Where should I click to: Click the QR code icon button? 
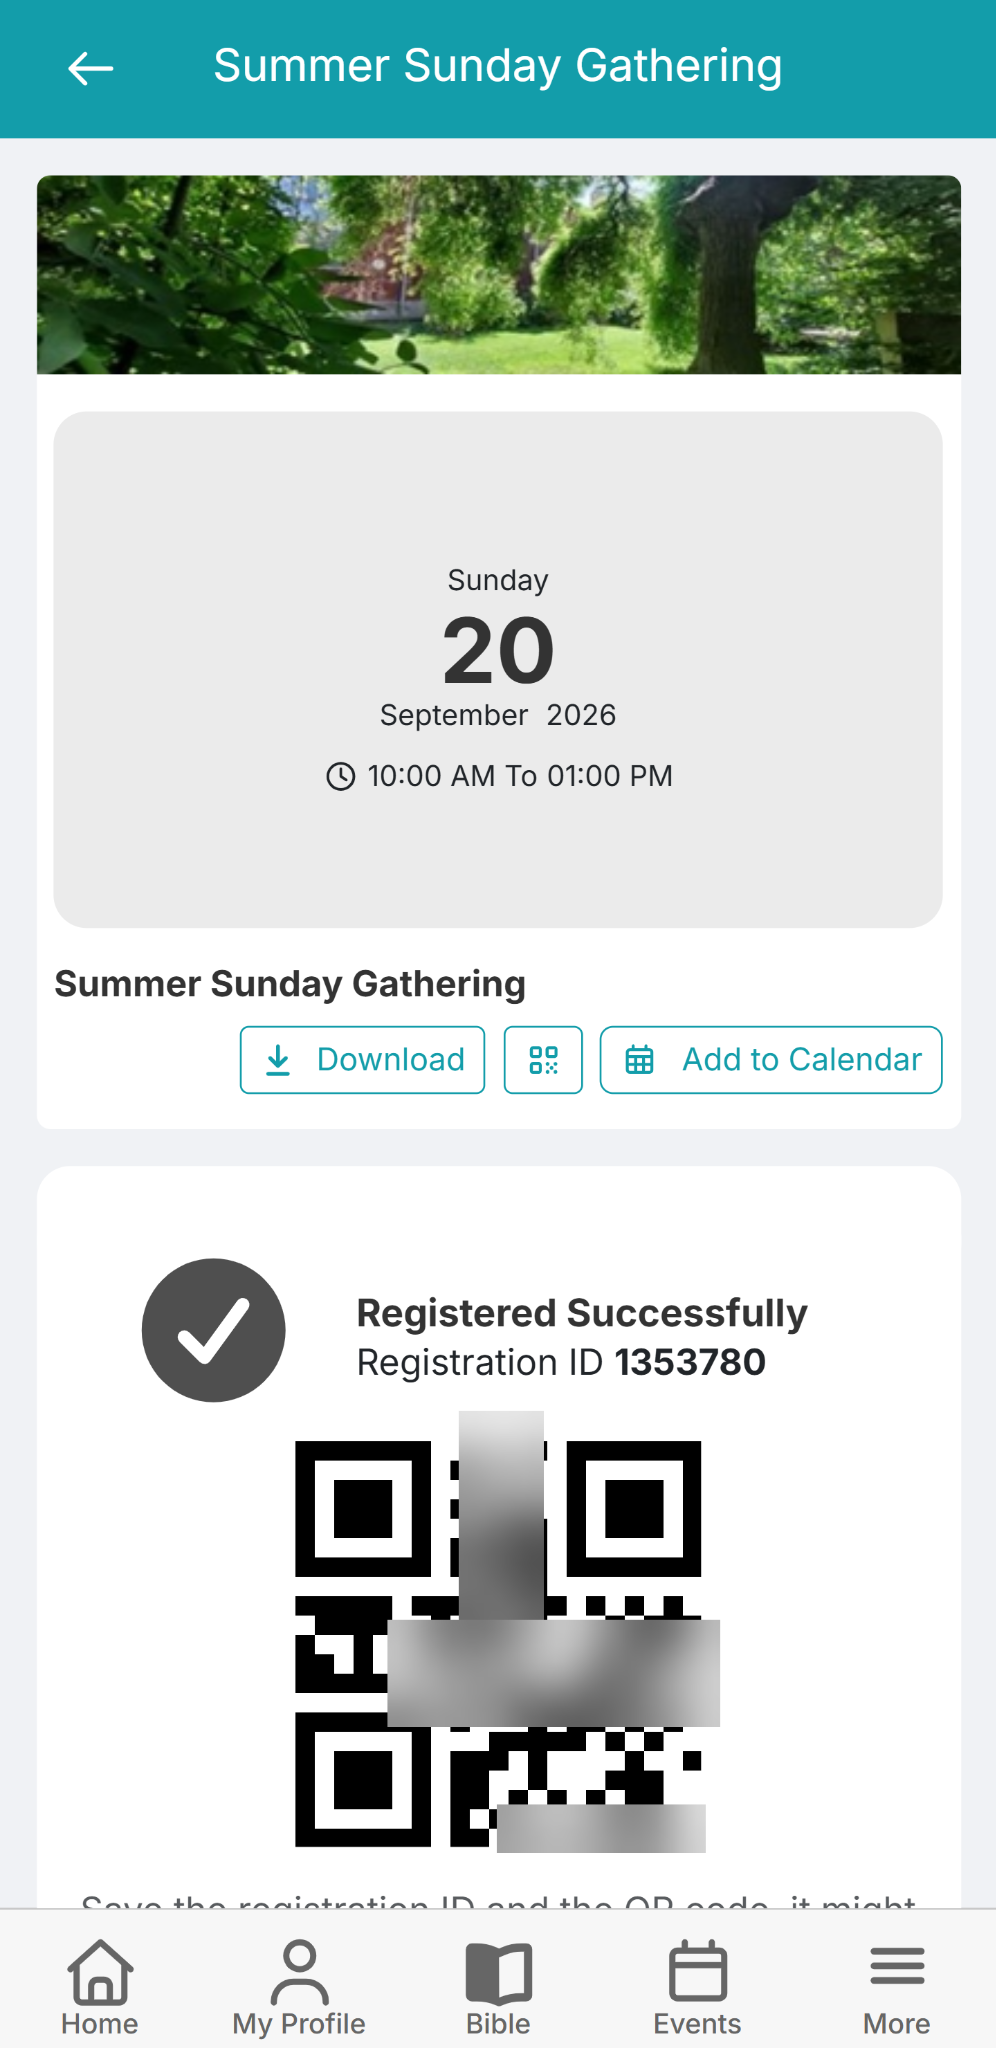543,1060
